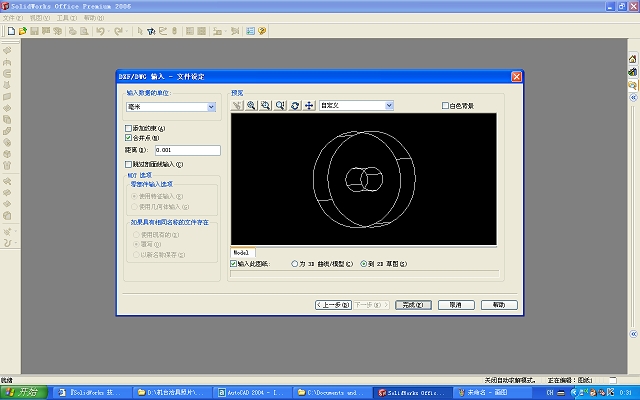Click the Select cursor arrow icon

[x=140, y=31]
